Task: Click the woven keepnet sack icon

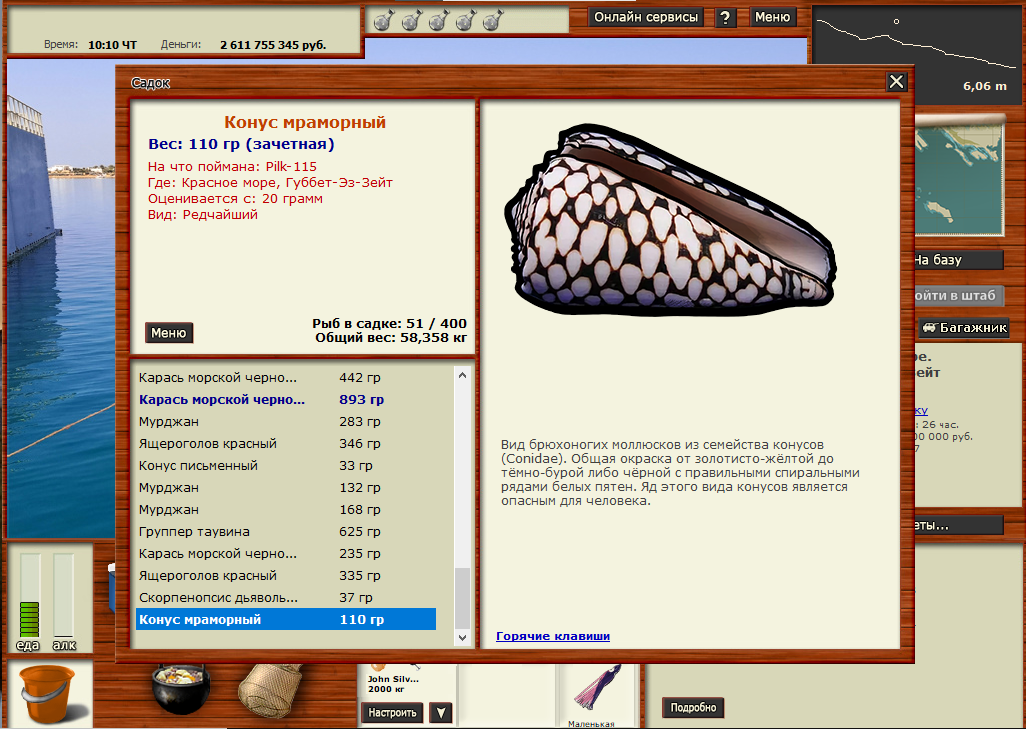Action: (270, 690)
